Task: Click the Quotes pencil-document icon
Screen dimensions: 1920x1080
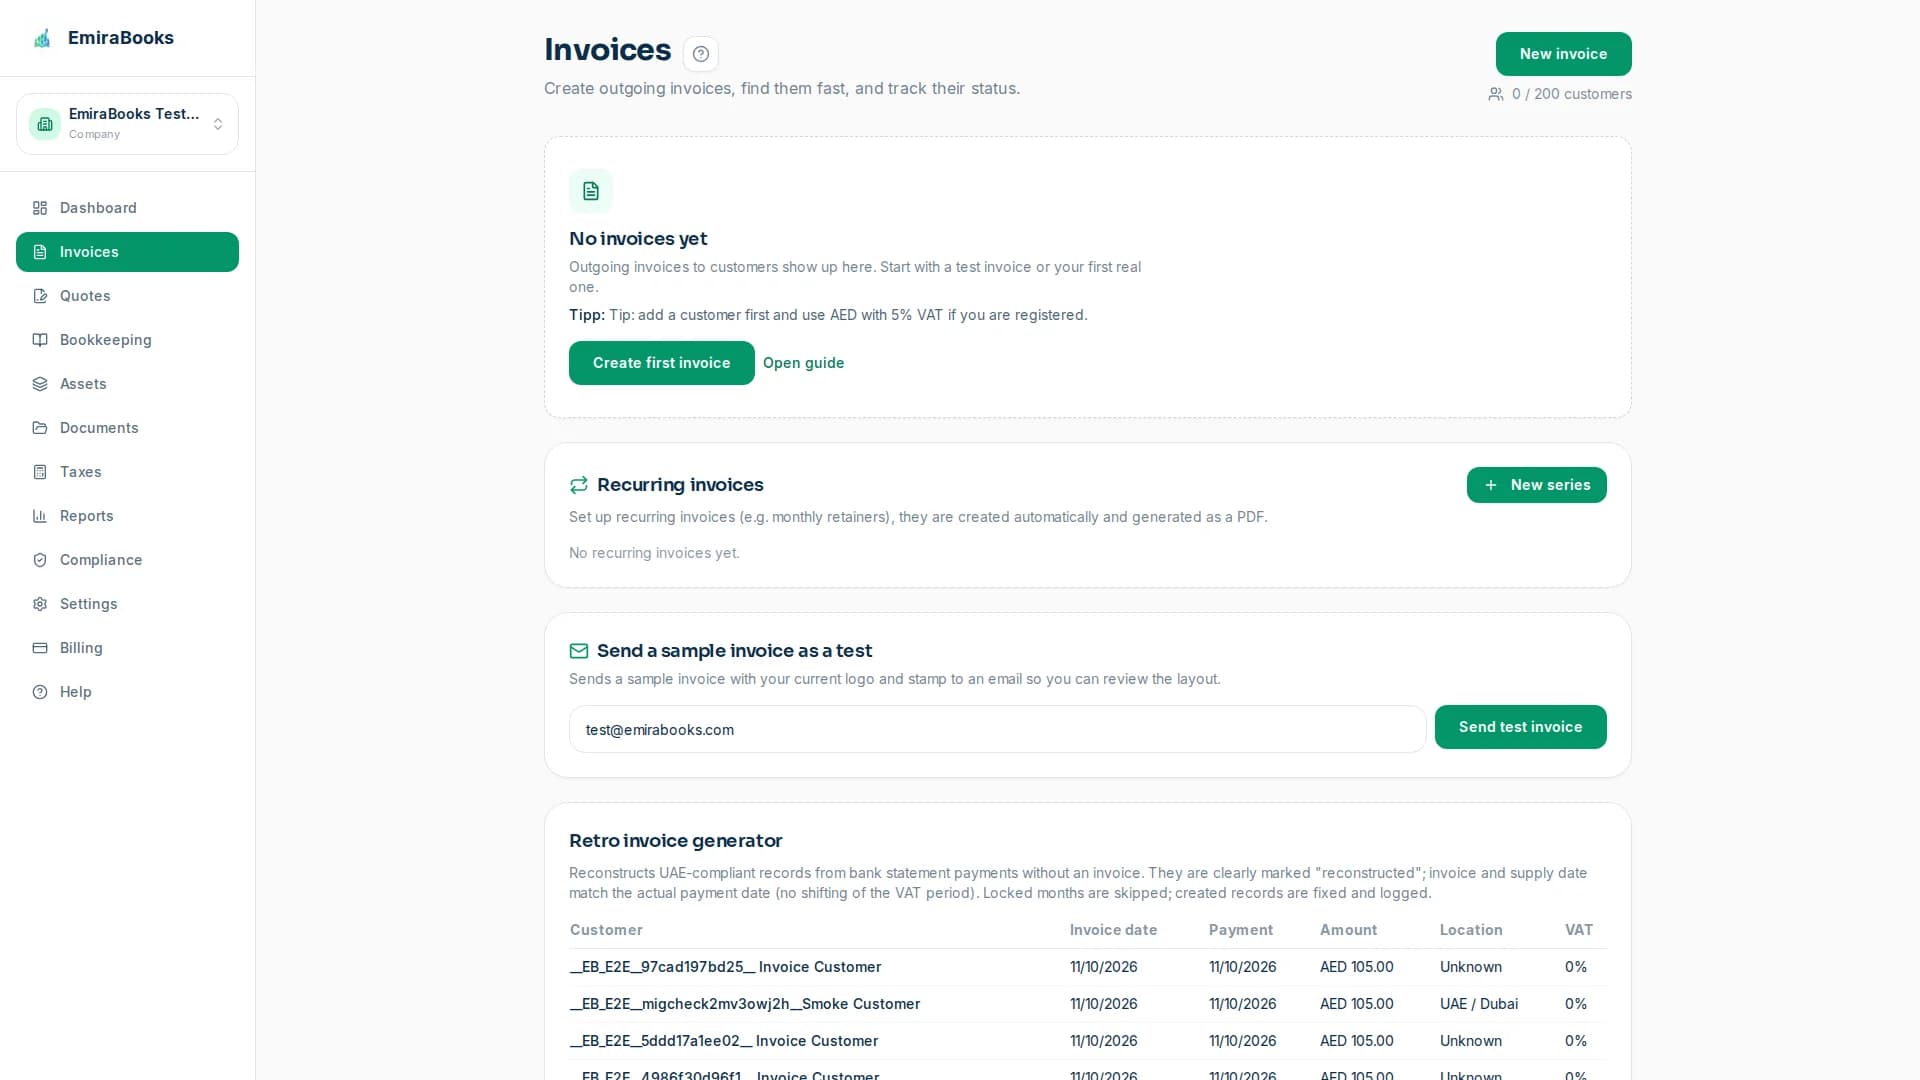Action: 40,296
